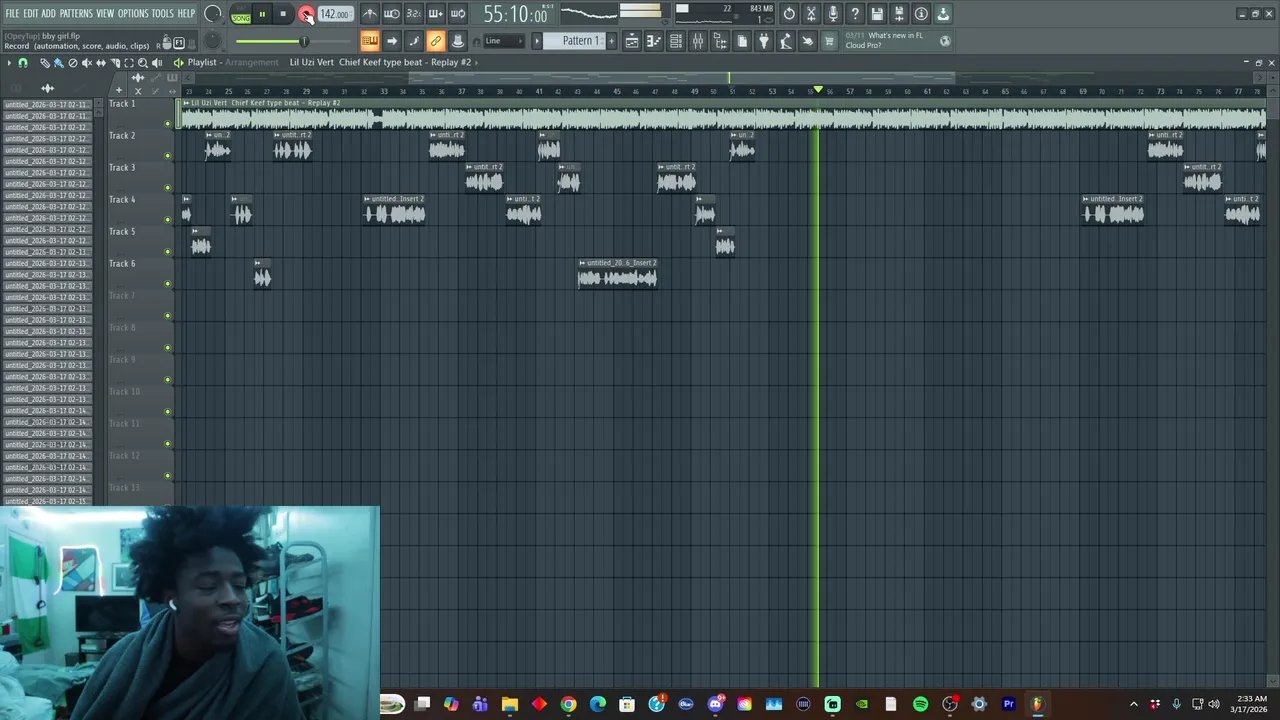Open Spotify from the taskbar

pos(920,704)
